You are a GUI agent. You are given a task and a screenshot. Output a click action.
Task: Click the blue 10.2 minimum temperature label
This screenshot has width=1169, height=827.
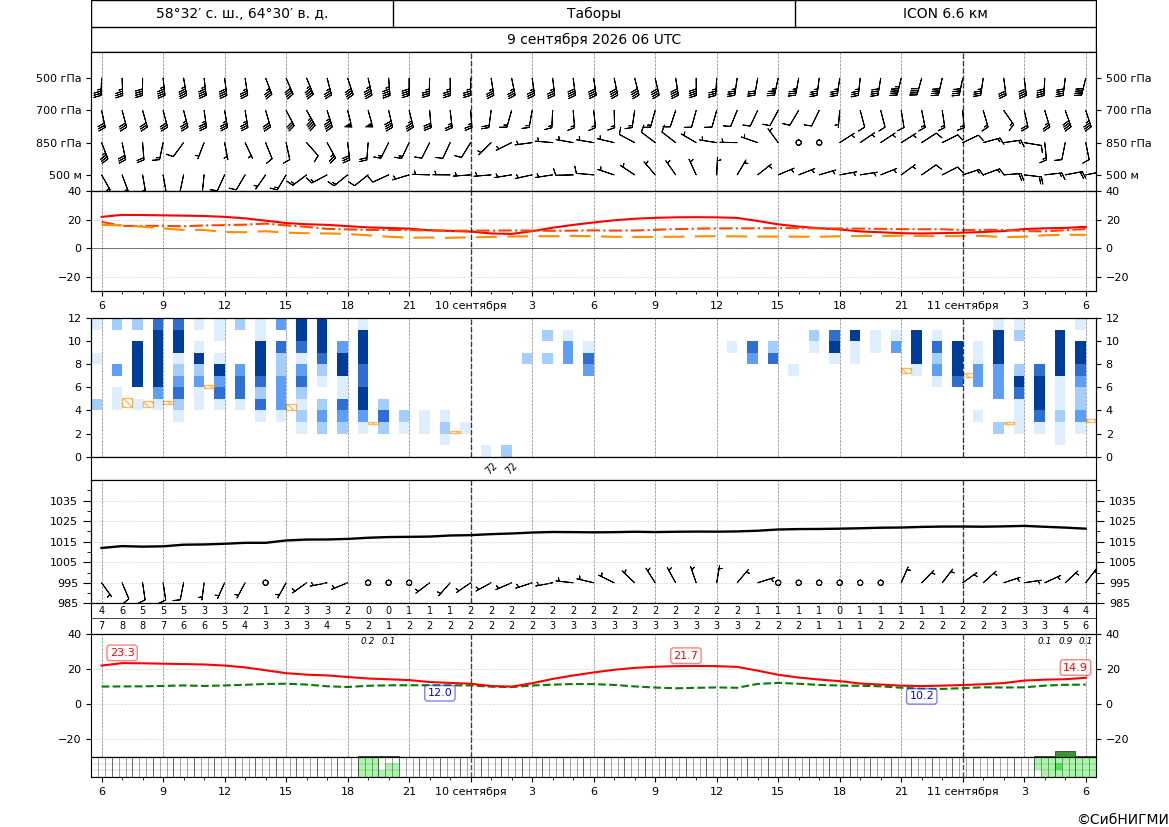[921, 696]
